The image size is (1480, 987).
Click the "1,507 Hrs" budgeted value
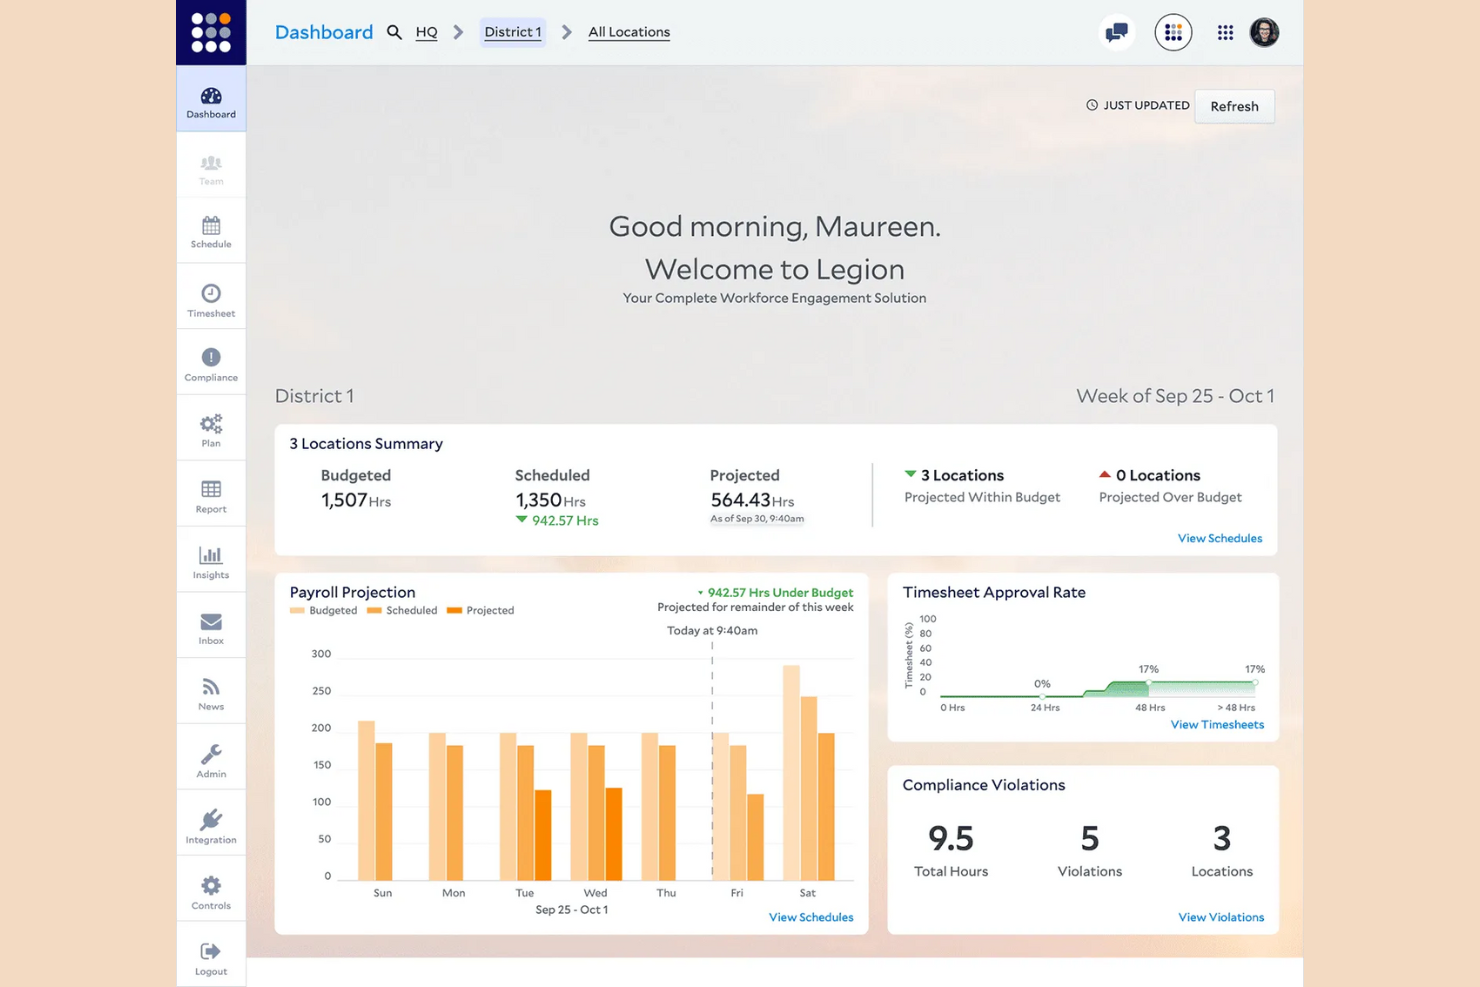356,500
